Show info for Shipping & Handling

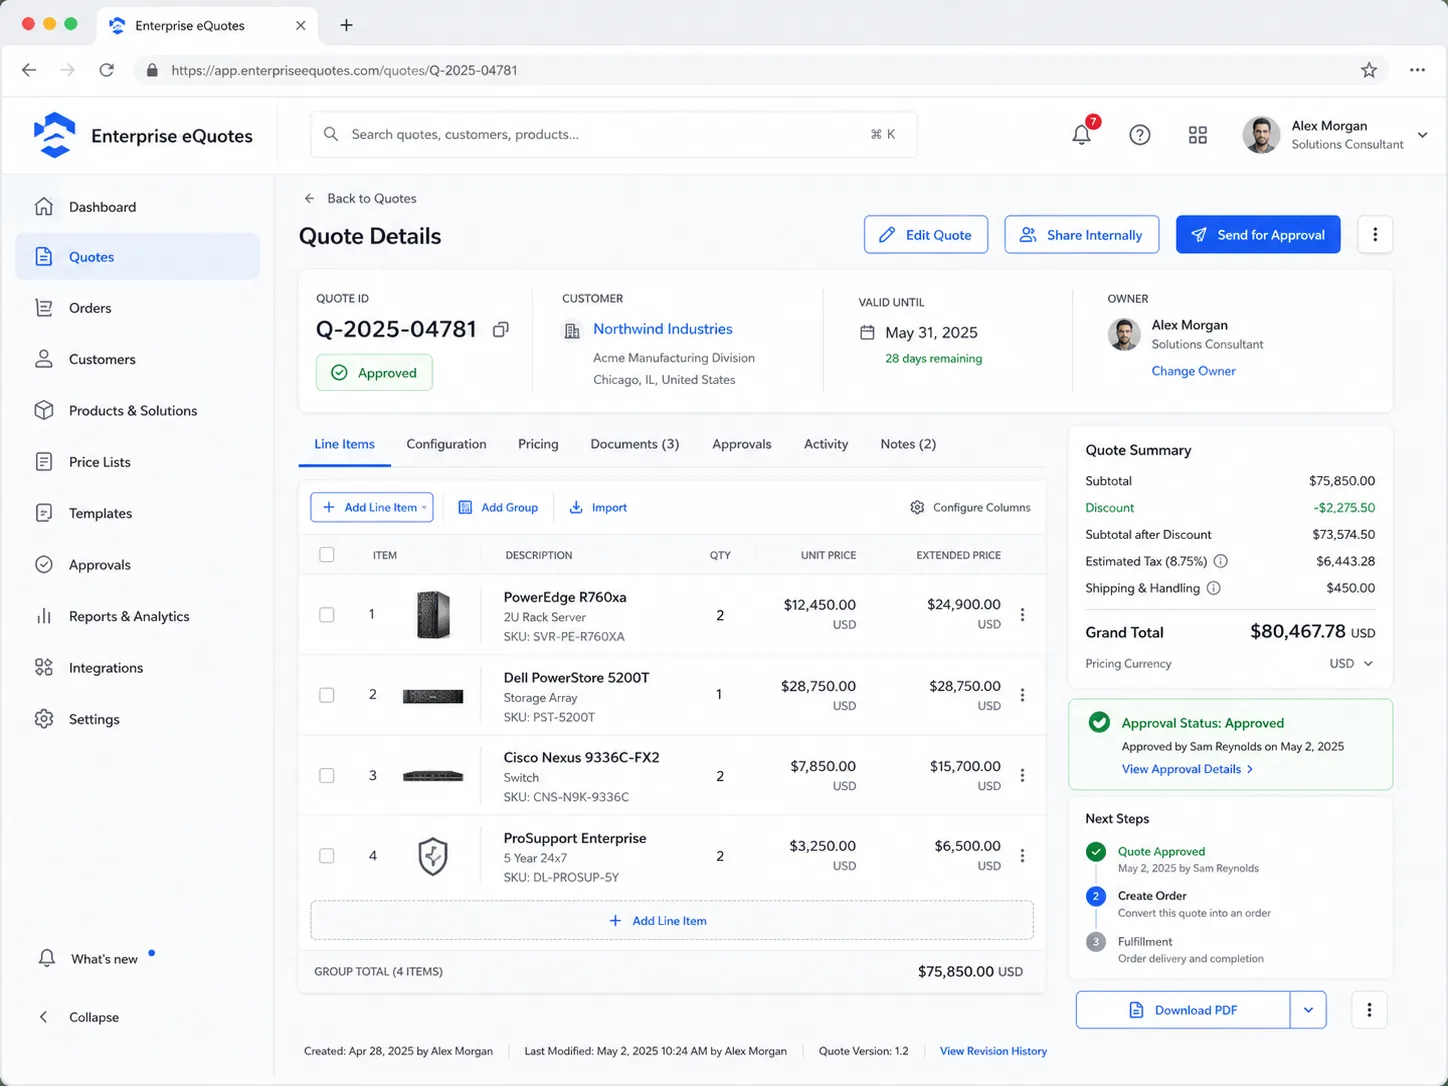point(1213,588)
